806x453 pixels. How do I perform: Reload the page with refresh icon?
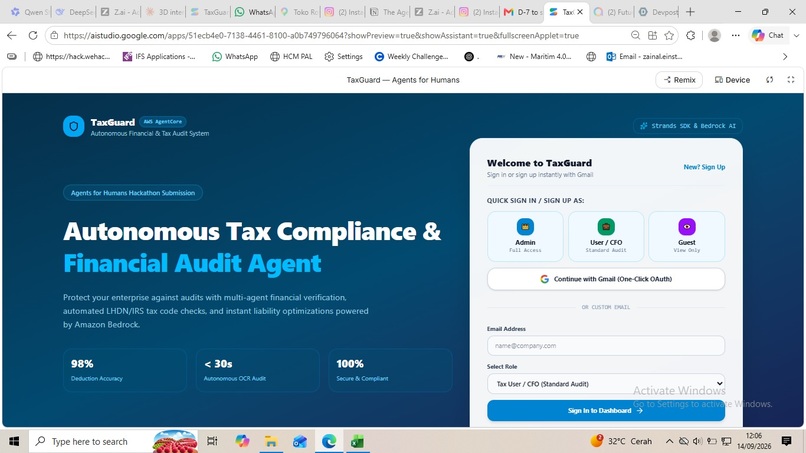coord(33,35)
